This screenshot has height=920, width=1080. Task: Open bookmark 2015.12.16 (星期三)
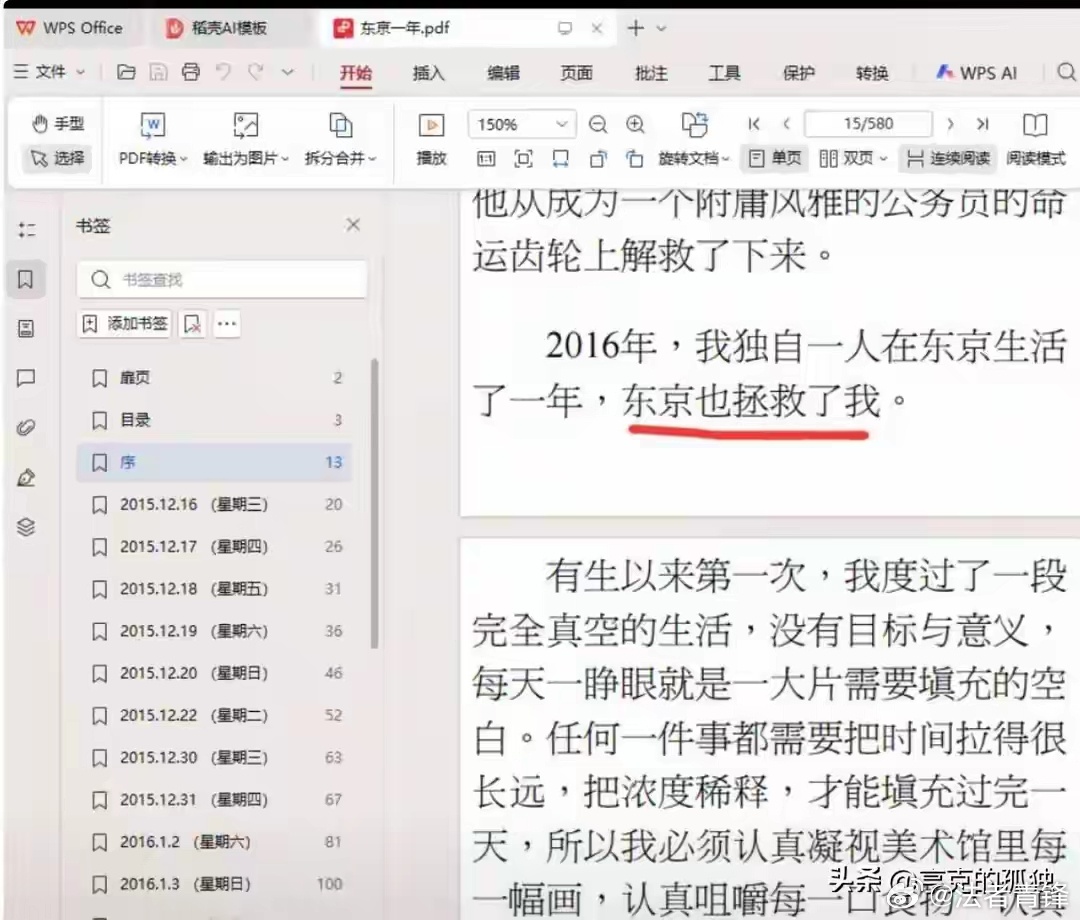click(215, 504)
